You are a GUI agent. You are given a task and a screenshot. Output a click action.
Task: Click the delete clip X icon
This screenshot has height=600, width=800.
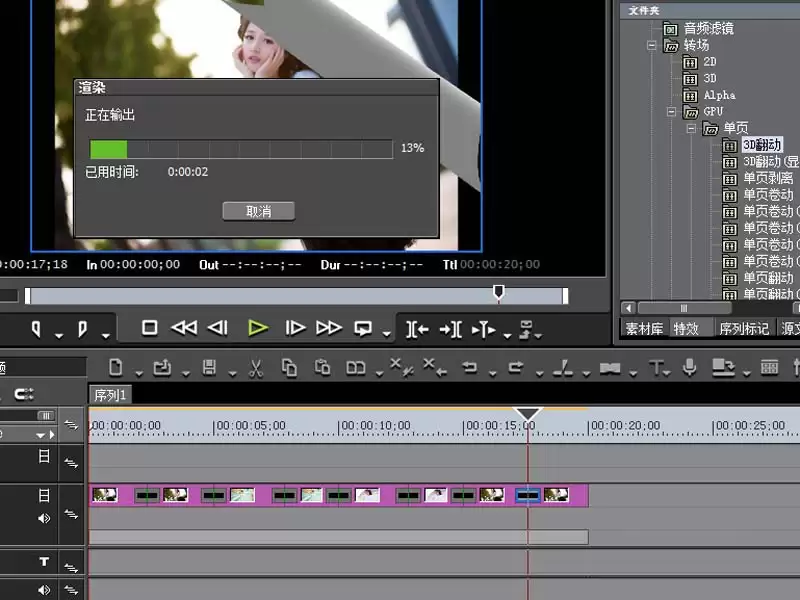point(402,367)
